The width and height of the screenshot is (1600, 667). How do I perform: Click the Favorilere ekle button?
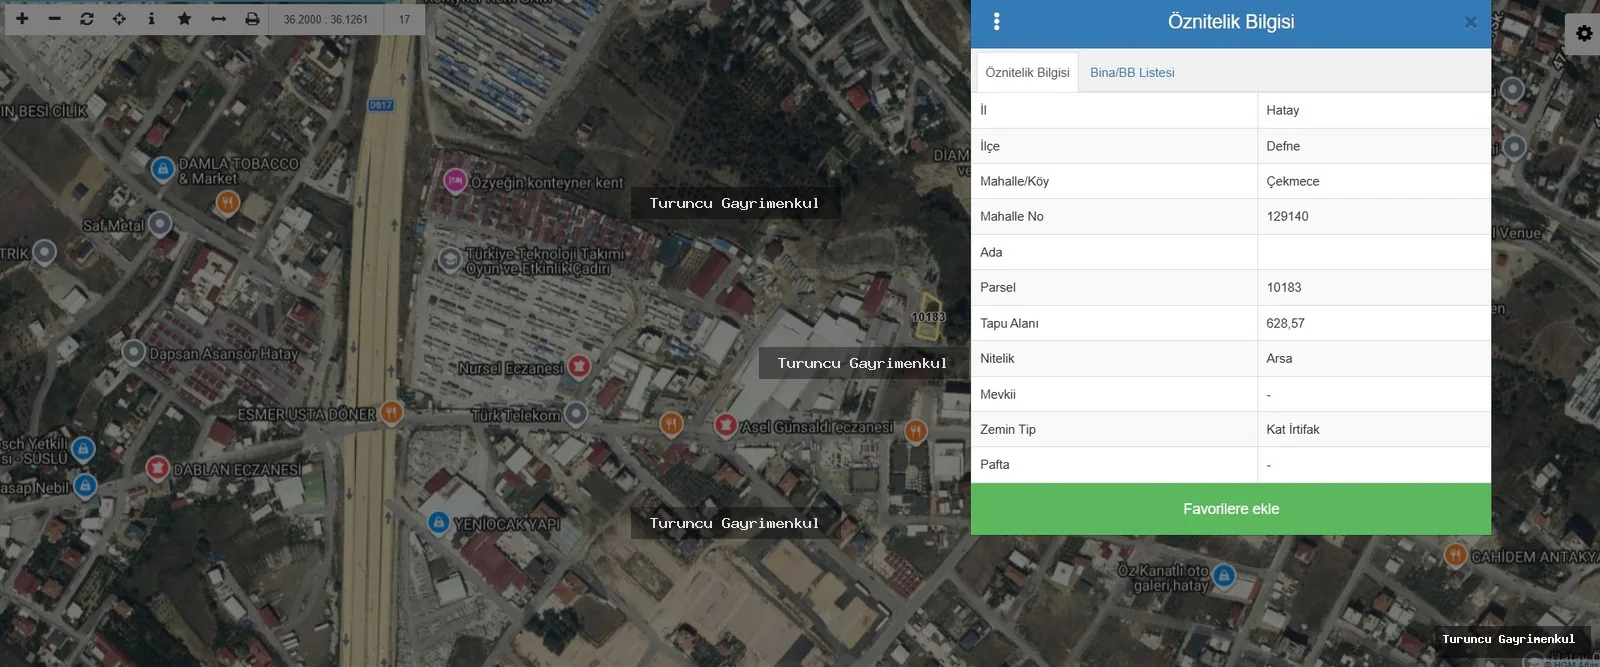pyautogui.click(x=1231, y=509)
